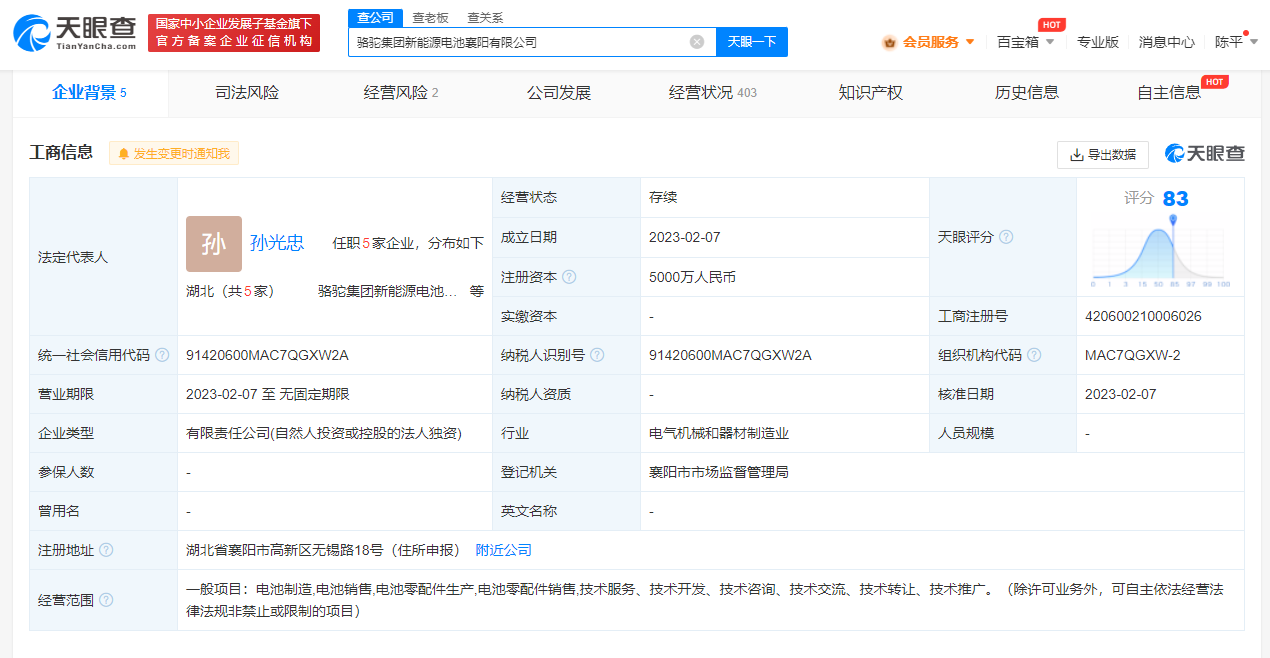Expand the 百宝箱 dropdown

pyautogui.click(x=1050, y=42)
